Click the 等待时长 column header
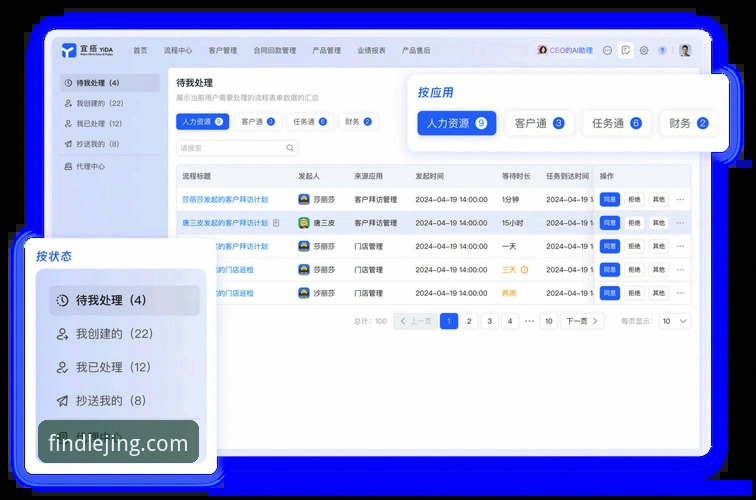Viewport: 756px width, 500px height. tap(516, 176)
